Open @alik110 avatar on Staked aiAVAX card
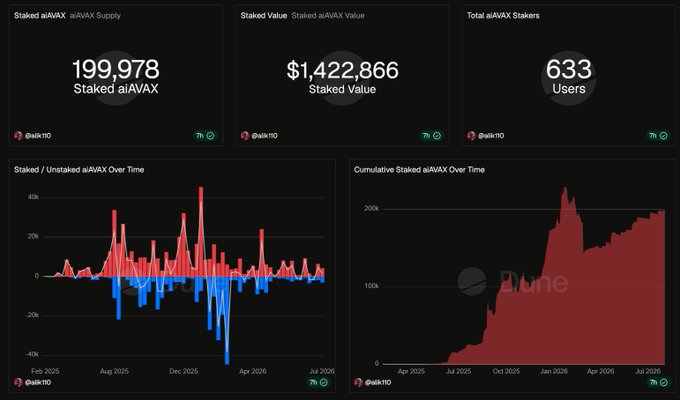Image resolution: width=680 pixels, height=400 pixels. pos(18,136)
